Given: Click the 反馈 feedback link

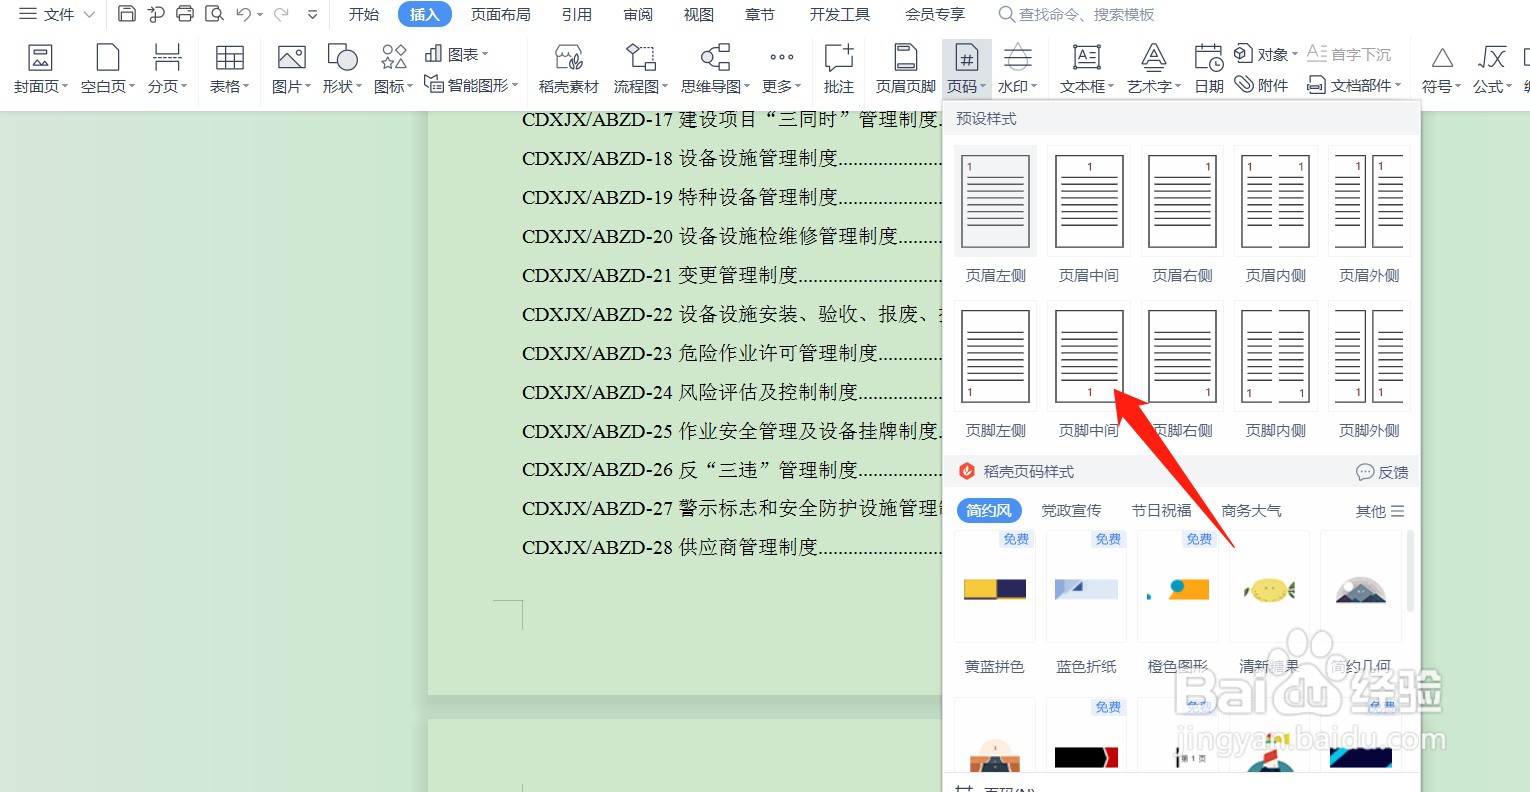Looking at the screenshot, I should pyautogui.click(x=1382, y=472).
